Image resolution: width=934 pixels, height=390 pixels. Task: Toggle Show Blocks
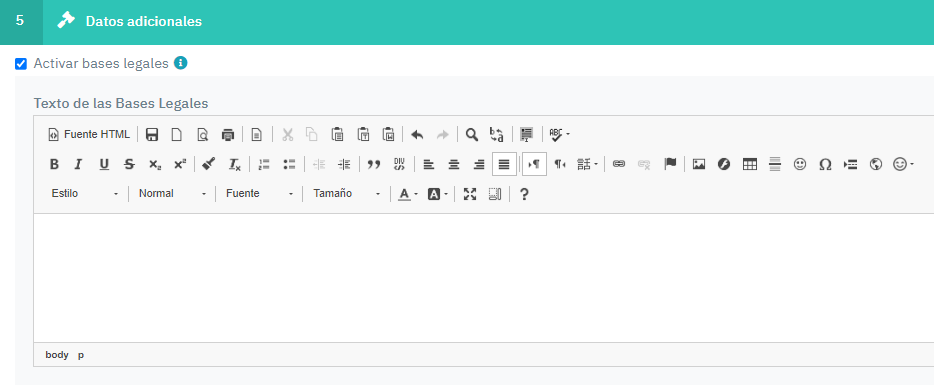496,194
